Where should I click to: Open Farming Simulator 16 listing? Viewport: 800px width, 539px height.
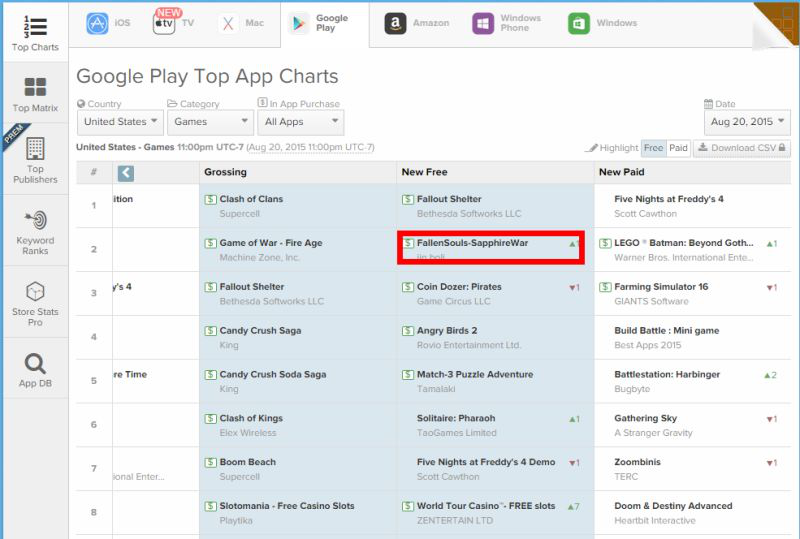pos(661,287)
